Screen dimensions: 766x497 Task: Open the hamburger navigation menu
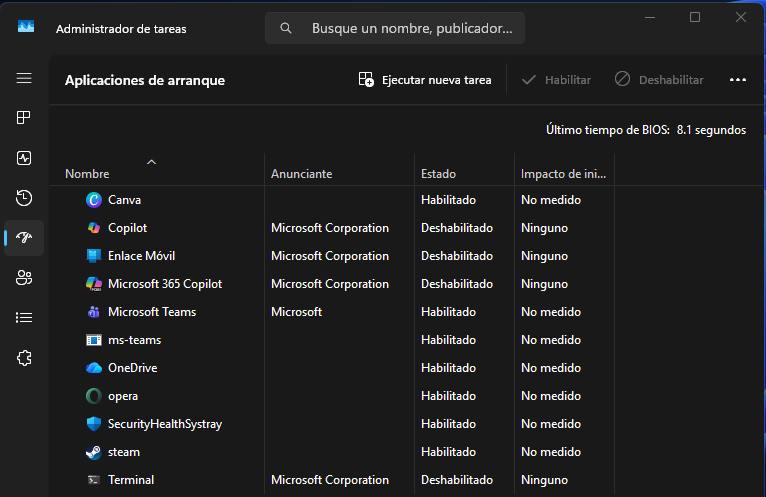pyautogui.click(x=24, y=78)
